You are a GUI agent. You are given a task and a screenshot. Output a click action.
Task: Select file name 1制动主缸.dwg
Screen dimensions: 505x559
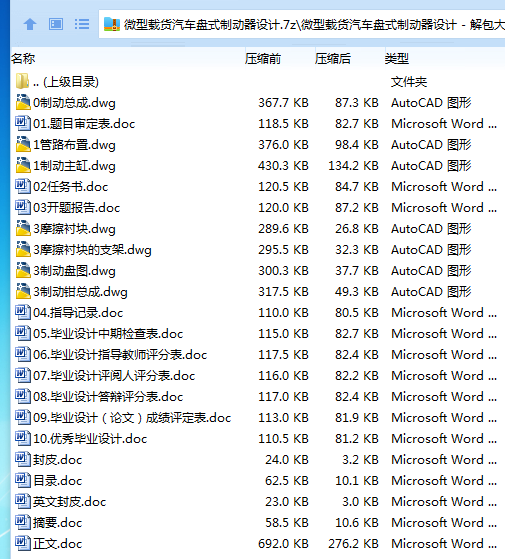pos(74,166)
